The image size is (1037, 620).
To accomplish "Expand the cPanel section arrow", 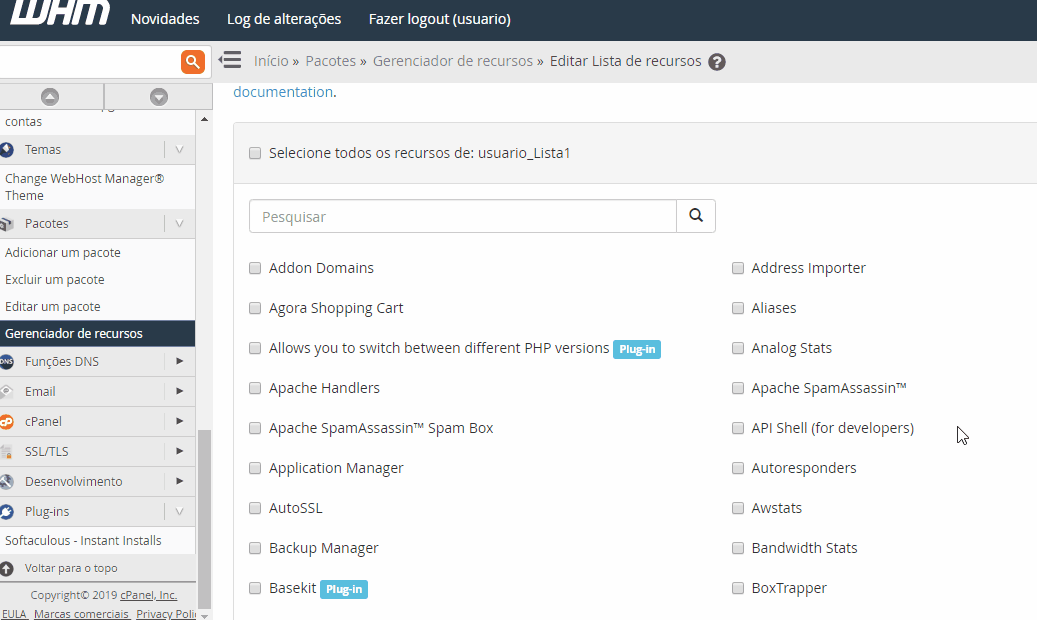I will click(179, 421).
